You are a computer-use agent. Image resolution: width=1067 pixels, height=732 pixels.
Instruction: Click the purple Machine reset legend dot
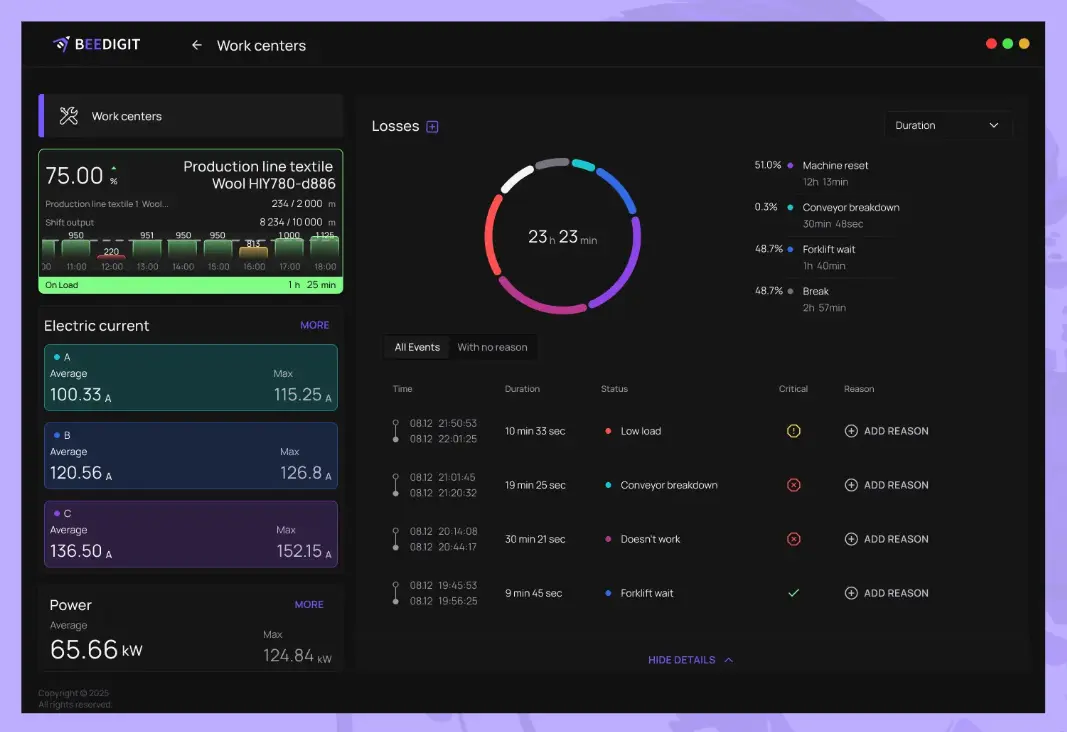click(790, 165)
